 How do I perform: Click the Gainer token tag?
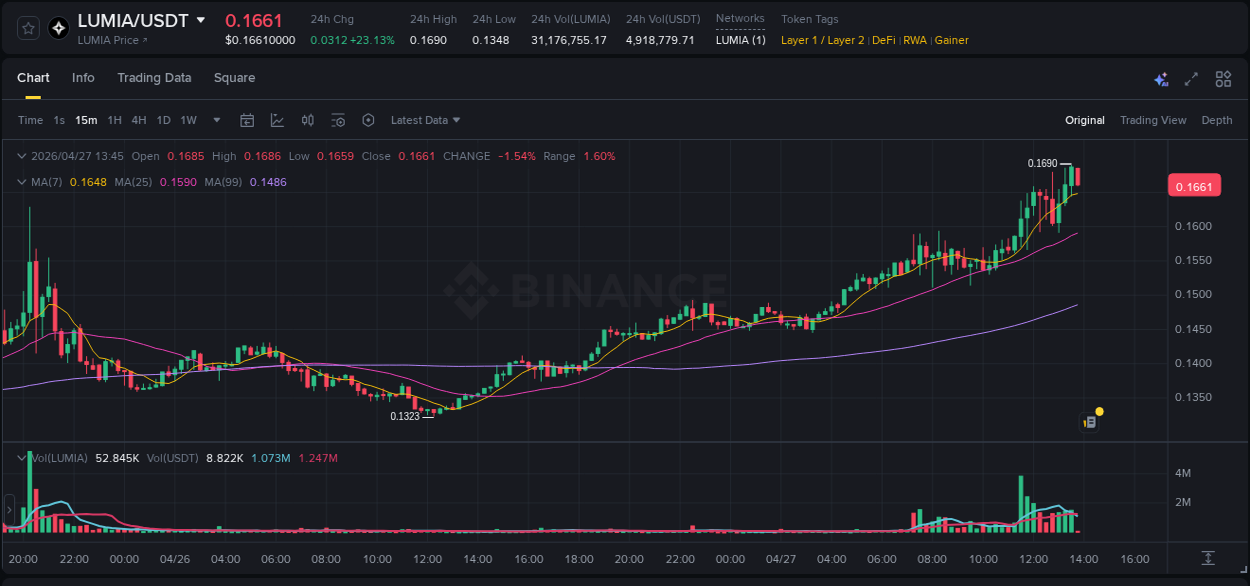[951, 40]
